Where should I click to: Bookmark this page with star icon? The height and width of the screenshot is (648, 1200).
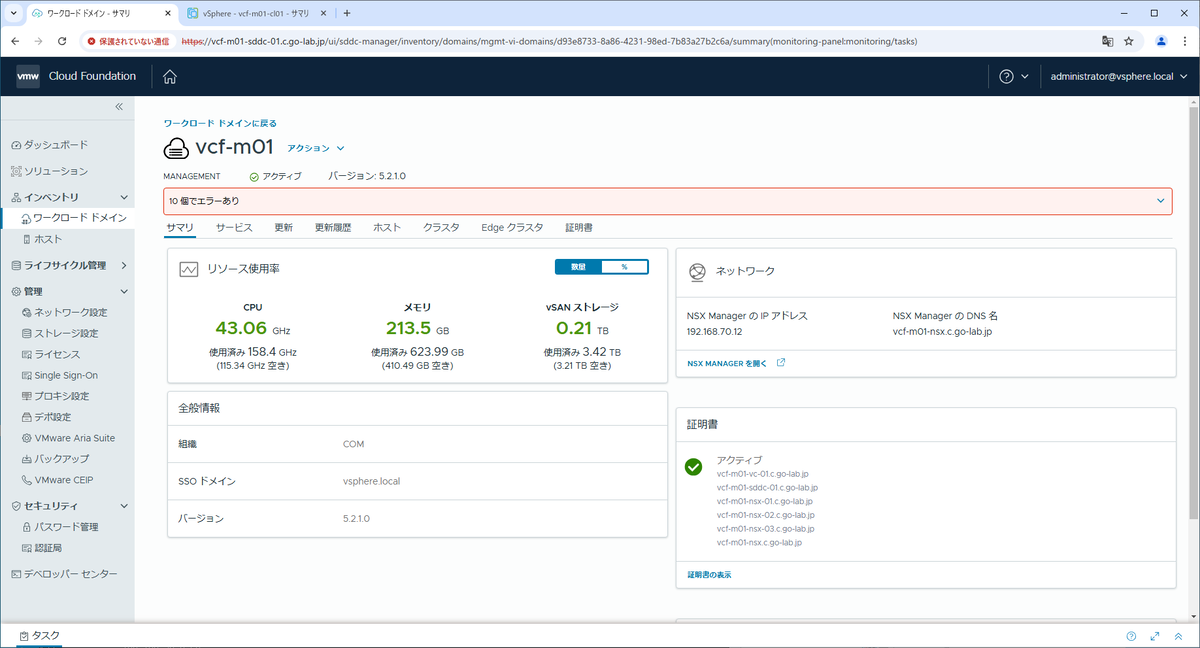(x=1129, y=41)
